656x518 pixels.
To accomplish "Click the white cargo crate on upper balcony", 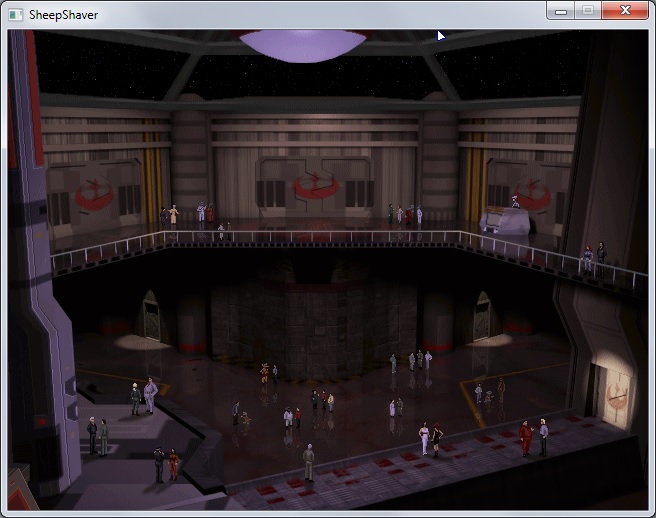I will pos(504,221).
